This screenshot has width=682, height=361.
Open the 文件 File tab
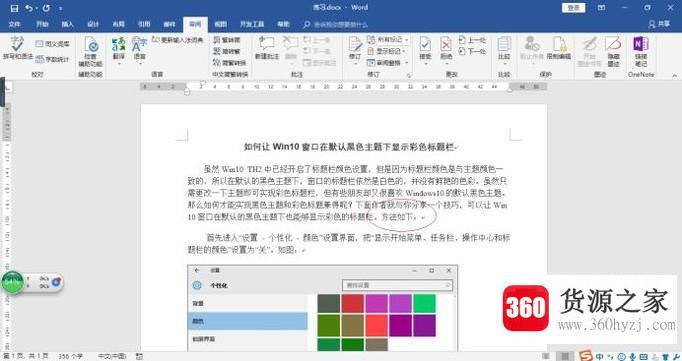[14, 24]
